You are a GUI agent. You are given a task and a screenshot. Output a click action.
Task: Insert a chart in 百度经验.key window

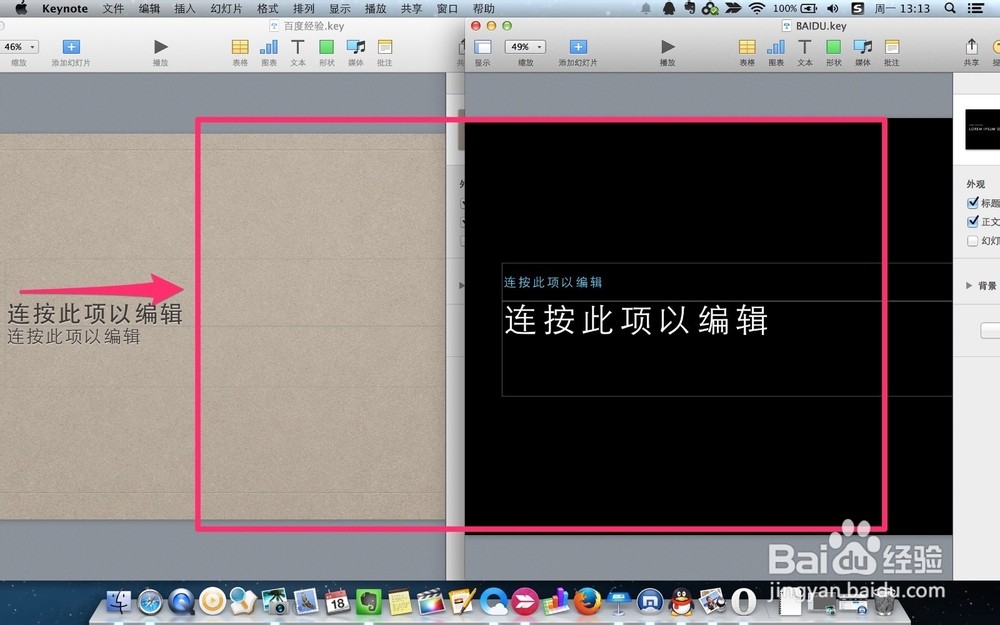(269, 47)
